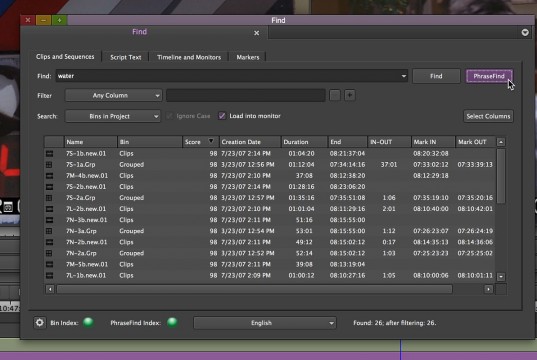
Task: Switch to the Markers tab
Action: point(248,57)
